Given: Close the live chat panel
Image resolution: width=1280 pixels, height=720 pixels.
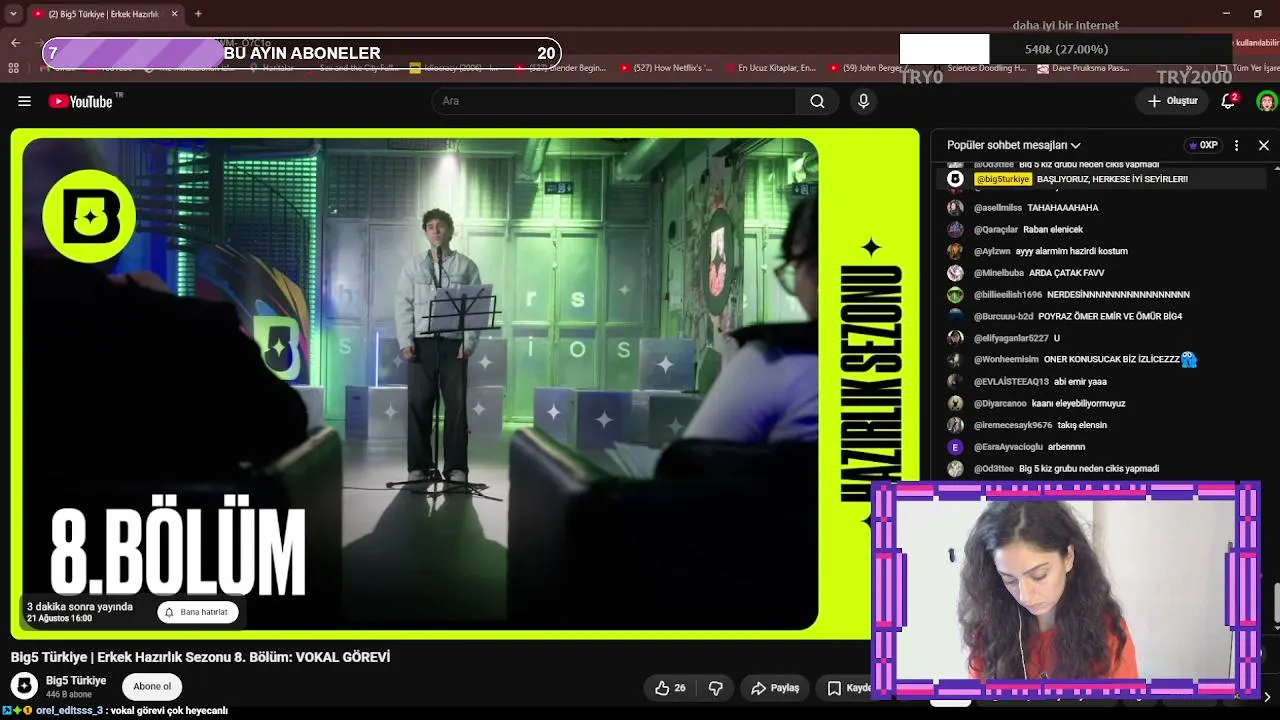Looking at the screenshot, I should [1264, 145].
